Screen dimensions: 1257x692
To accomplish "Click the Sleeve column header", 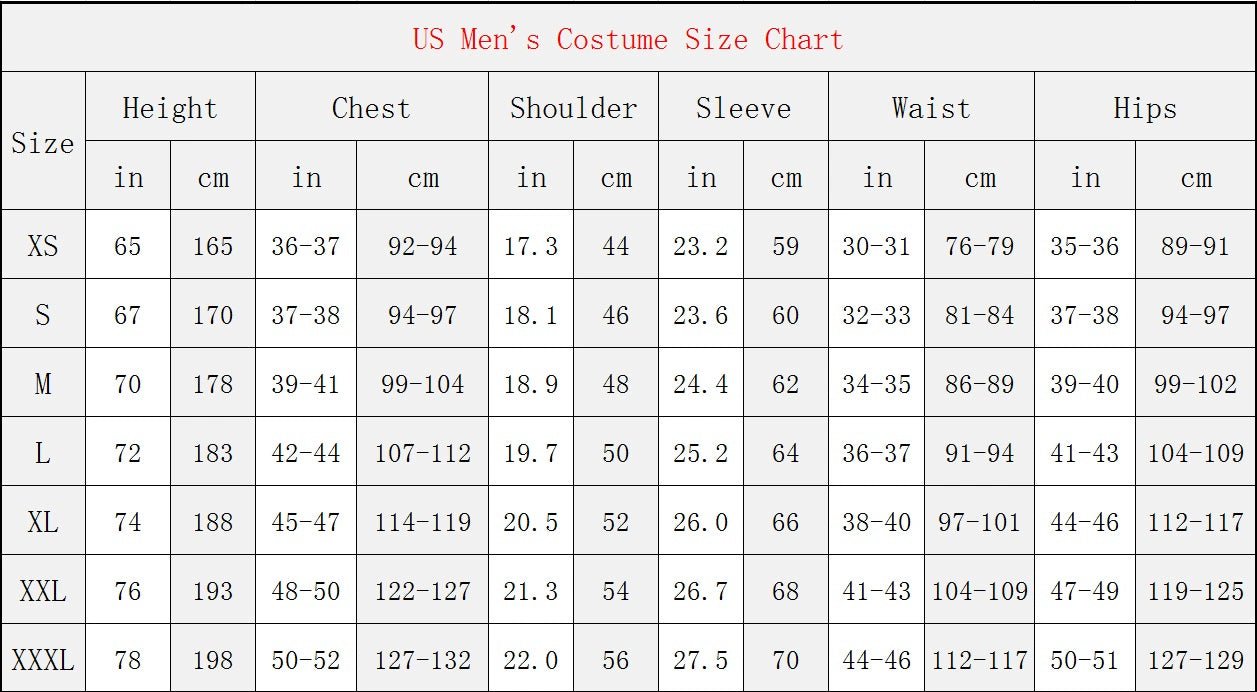I will coord(743,108).
